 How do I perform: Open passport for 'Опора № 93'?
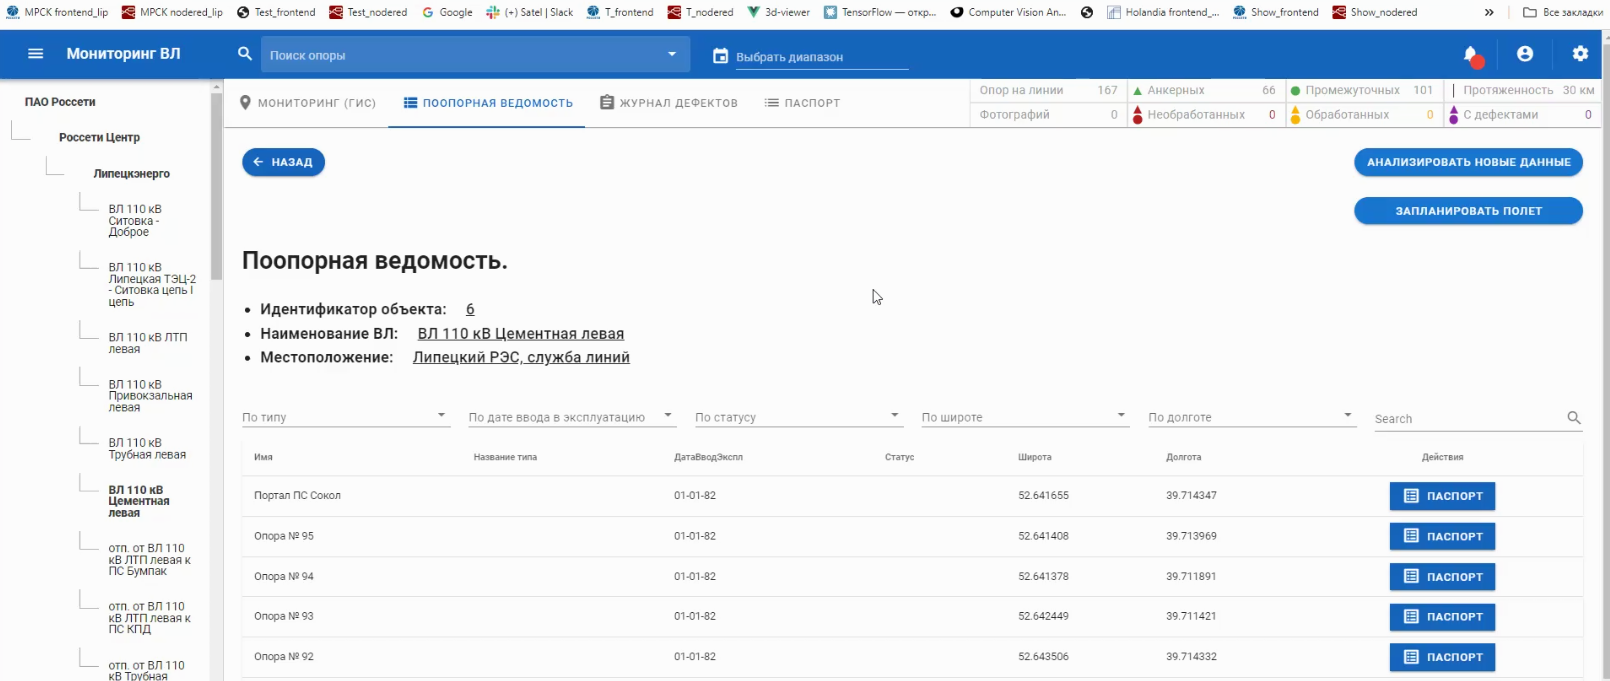[1442, 617]
